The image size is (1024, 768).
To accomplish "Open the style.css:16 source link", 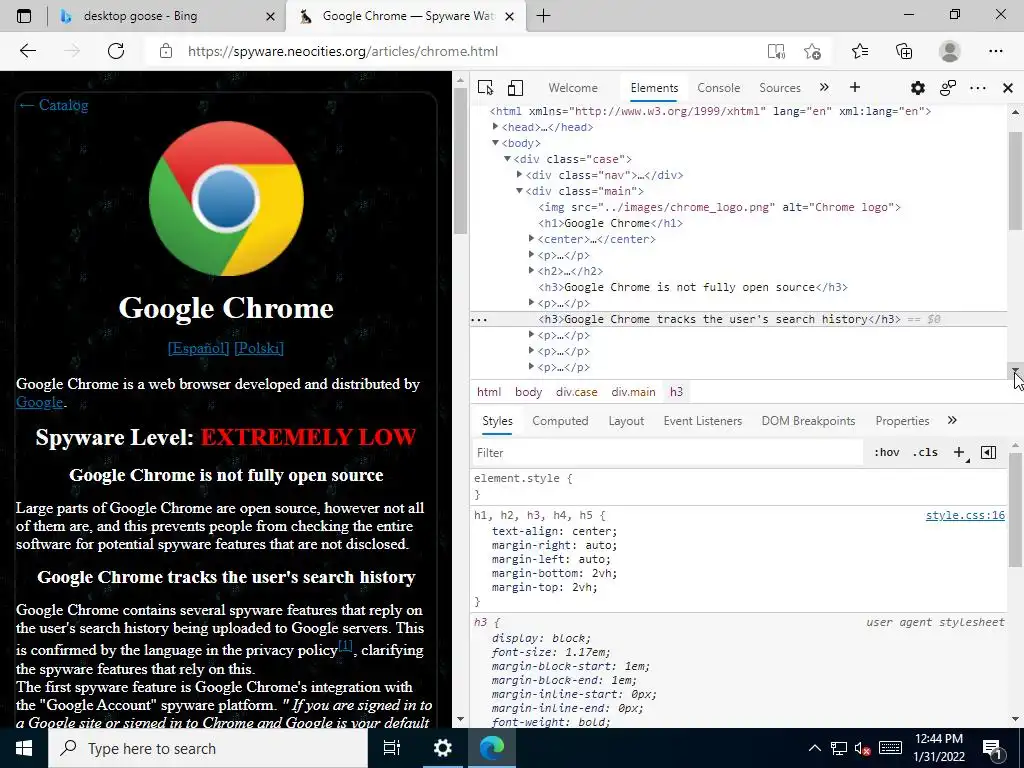I will [965, 515].
